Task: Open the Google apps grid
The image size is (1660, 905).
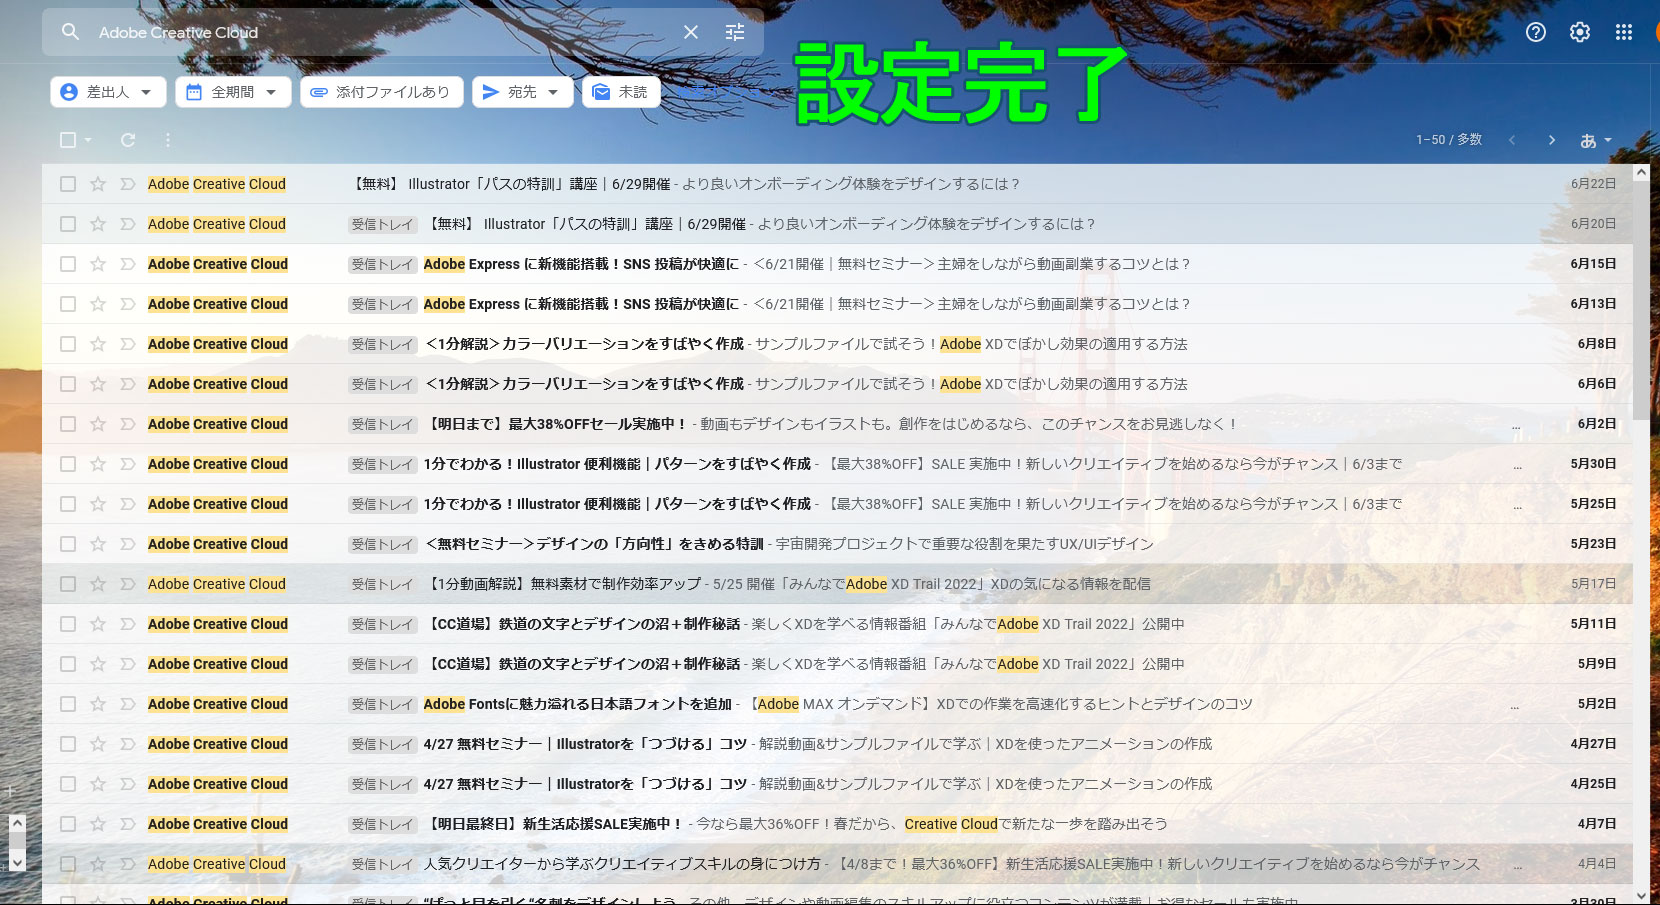Action: pos(1624,32)
